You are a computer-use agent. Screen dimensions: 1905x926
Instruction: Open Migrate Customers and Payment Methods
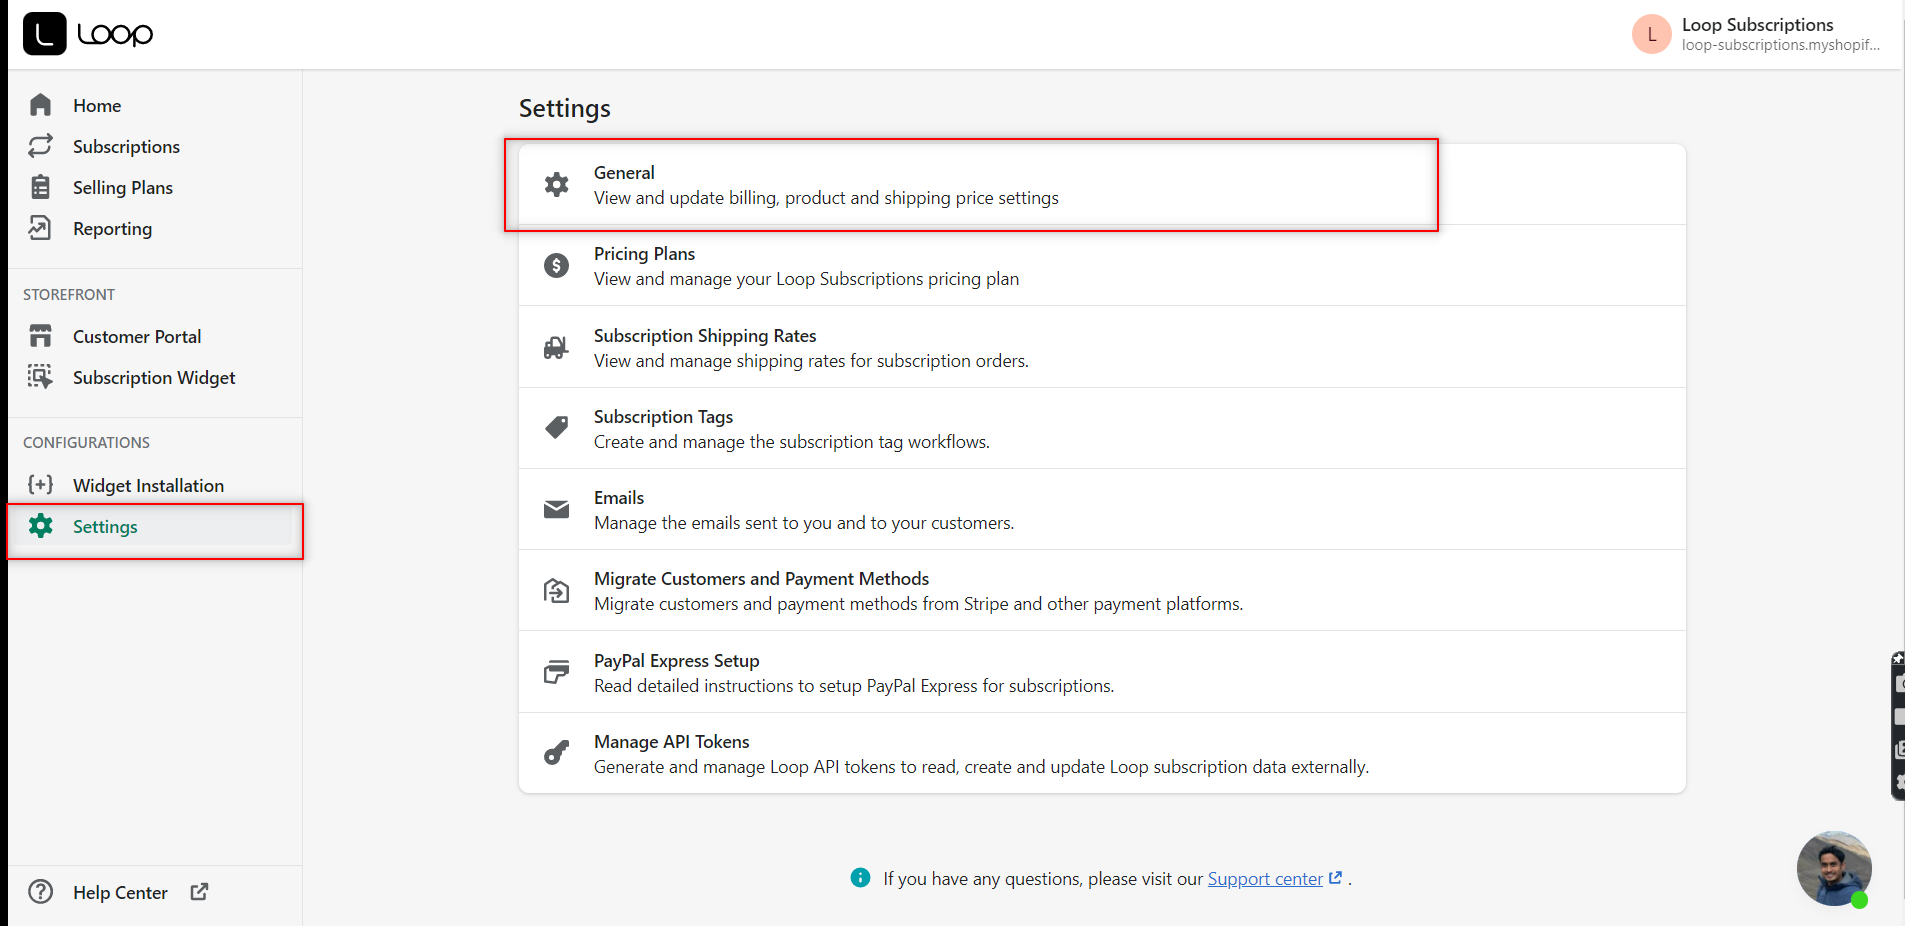(x=1102, y=590)
